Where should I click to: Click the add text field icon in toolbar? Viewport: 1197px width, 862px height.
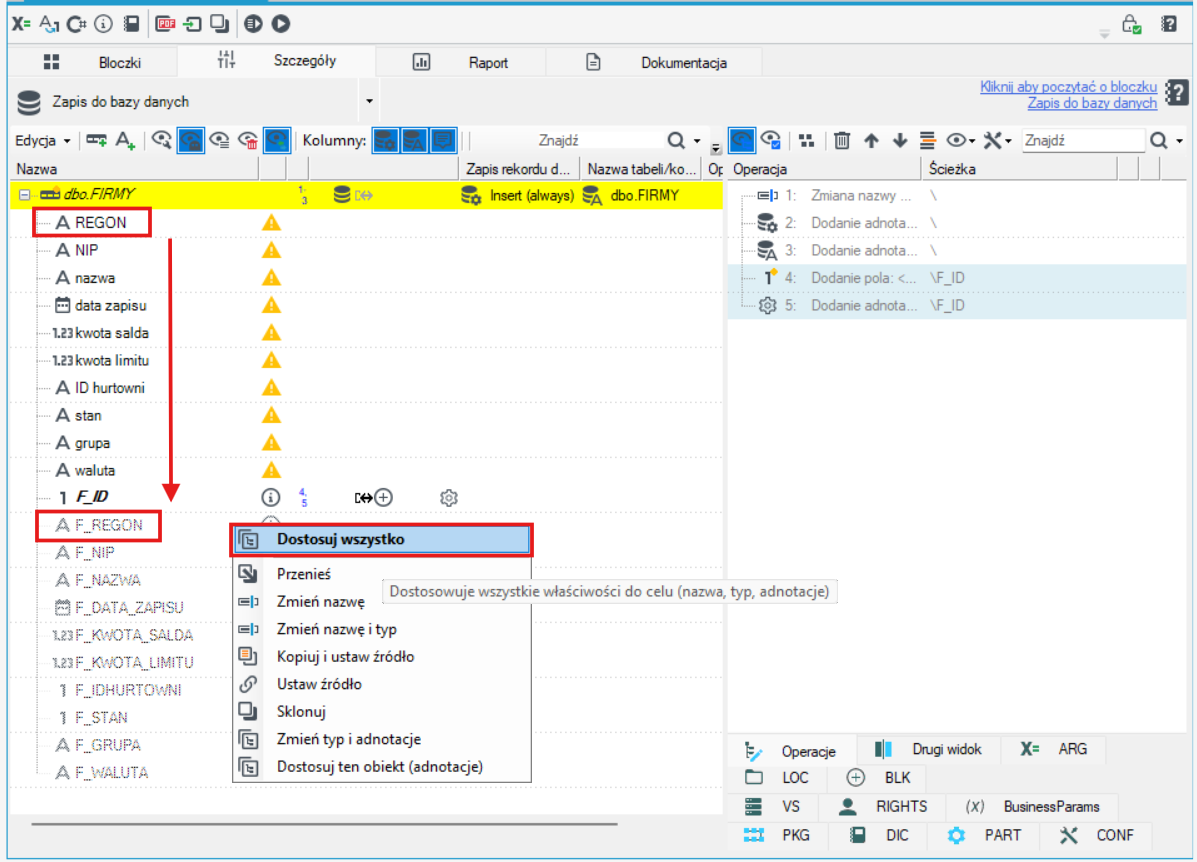125,140
